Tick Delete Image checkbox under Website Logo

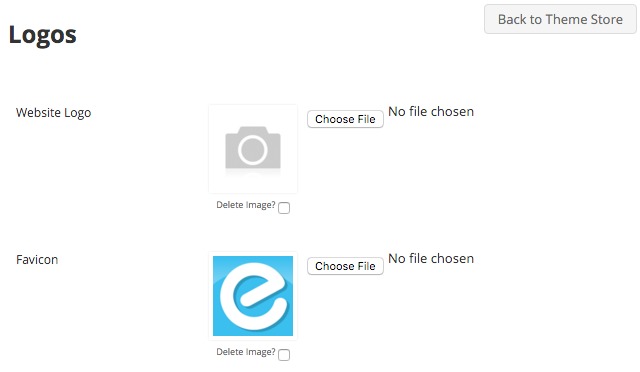tap(284, 208)
